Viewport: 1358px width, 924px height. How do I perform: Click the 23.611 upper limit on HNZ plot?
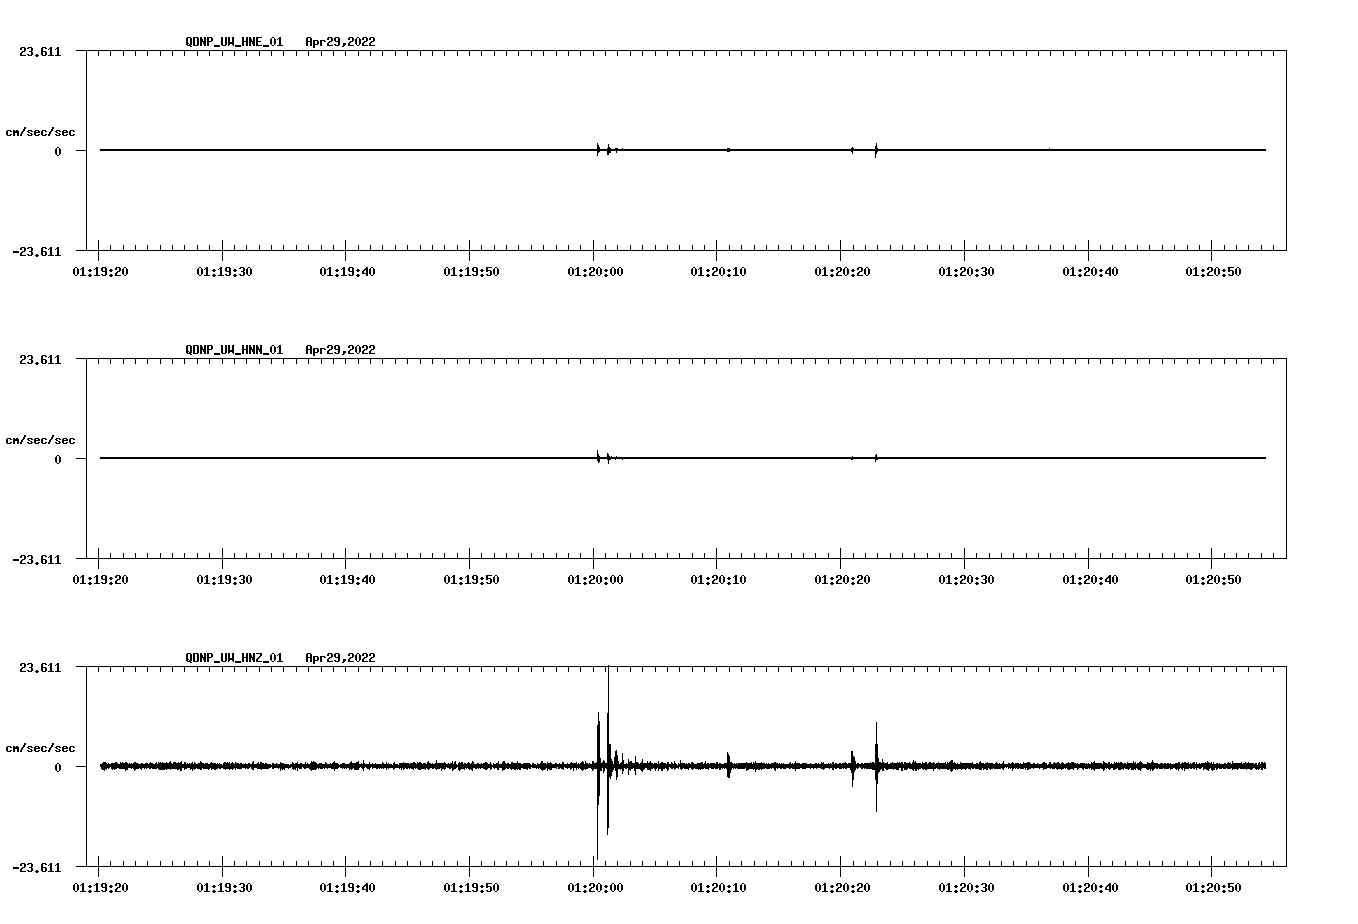(40, 667)
